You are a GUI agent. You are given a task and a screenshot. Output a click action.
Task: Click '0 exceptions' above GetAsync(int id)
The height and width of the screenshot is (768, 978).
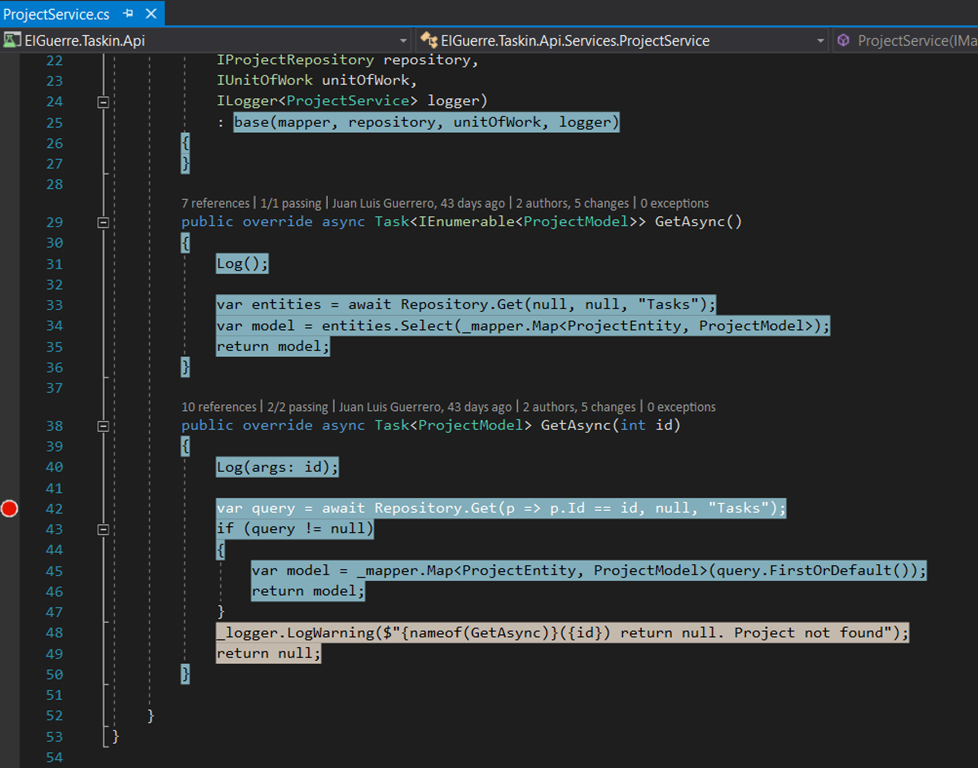[x=681, y=407]
